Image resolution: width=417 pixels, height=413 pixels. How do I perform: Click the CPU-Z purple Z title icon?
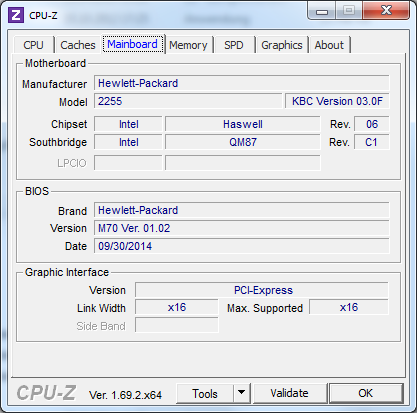pyautogui.click(x=16, y=15)
